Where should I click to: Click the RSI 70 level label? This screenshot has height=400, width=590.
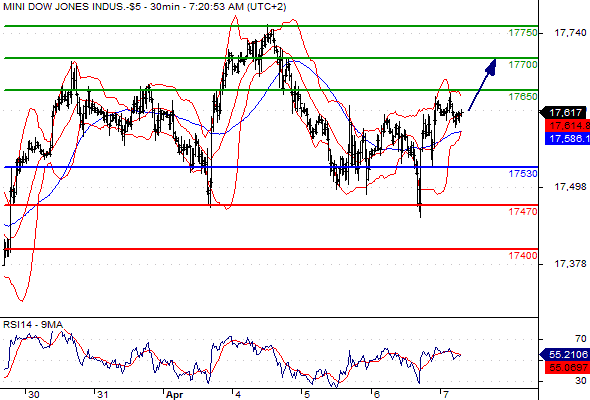click(x=581, y=339)
